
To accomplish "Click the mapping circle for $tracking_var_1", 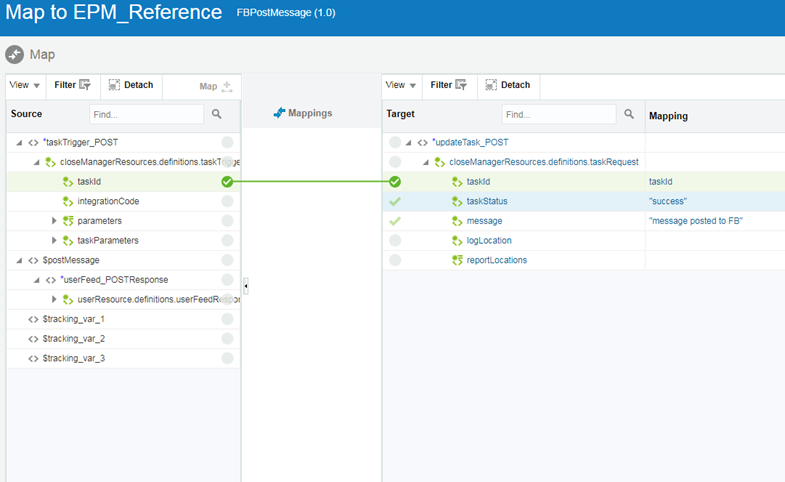I will [x=227, y=319].
